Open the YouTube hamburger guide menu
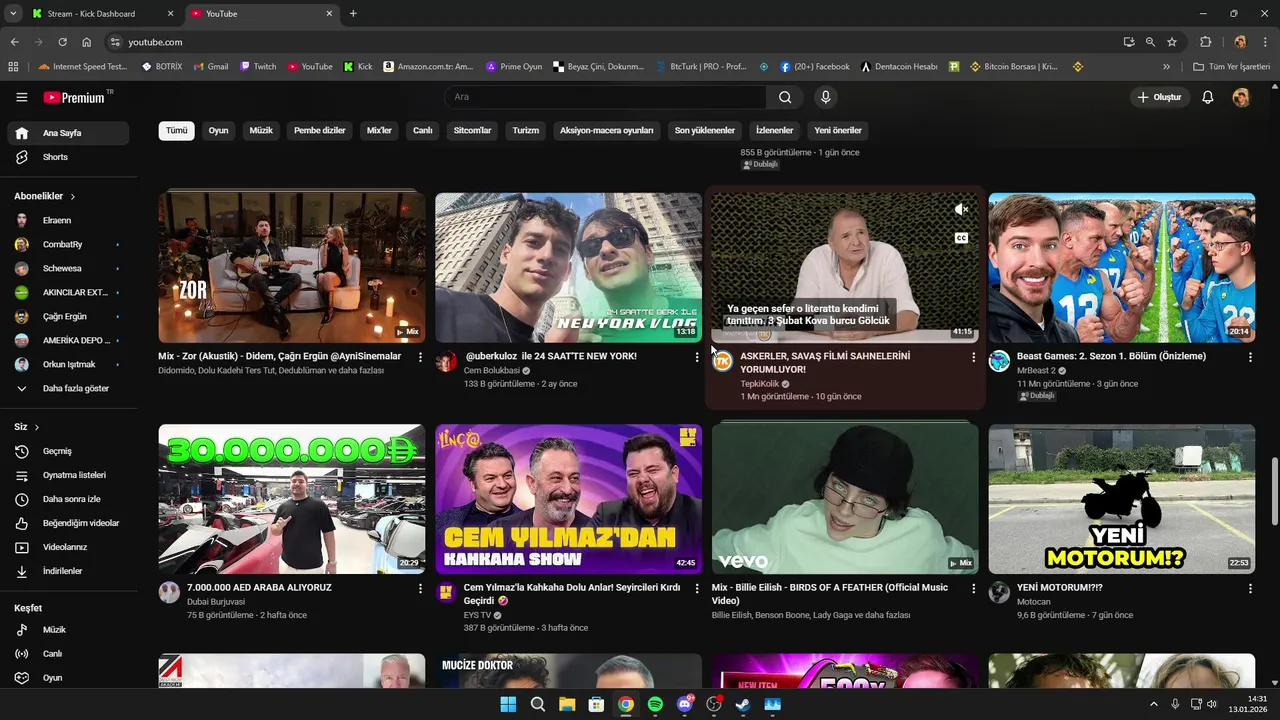The width and height of the screenshot is (1280, 720). pos(22,97)
